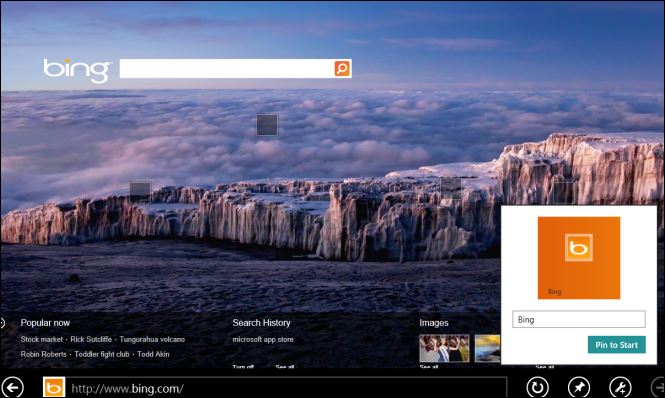Viewport: 665px width, 398px height.
Task: Click the pageant image thumbnail
Action: click(444, 348)
